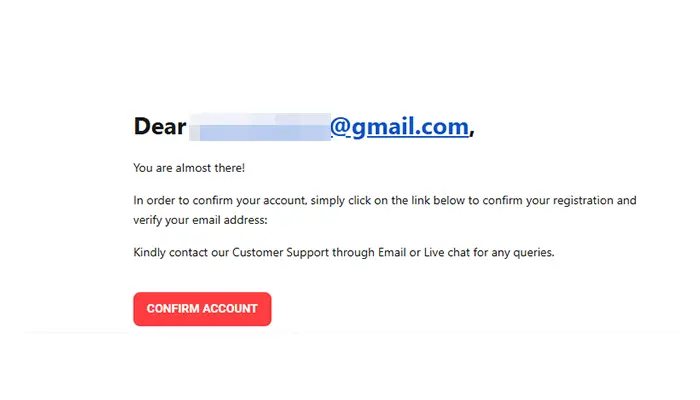Click "for any queries." at sentence end

click(514, 253)
